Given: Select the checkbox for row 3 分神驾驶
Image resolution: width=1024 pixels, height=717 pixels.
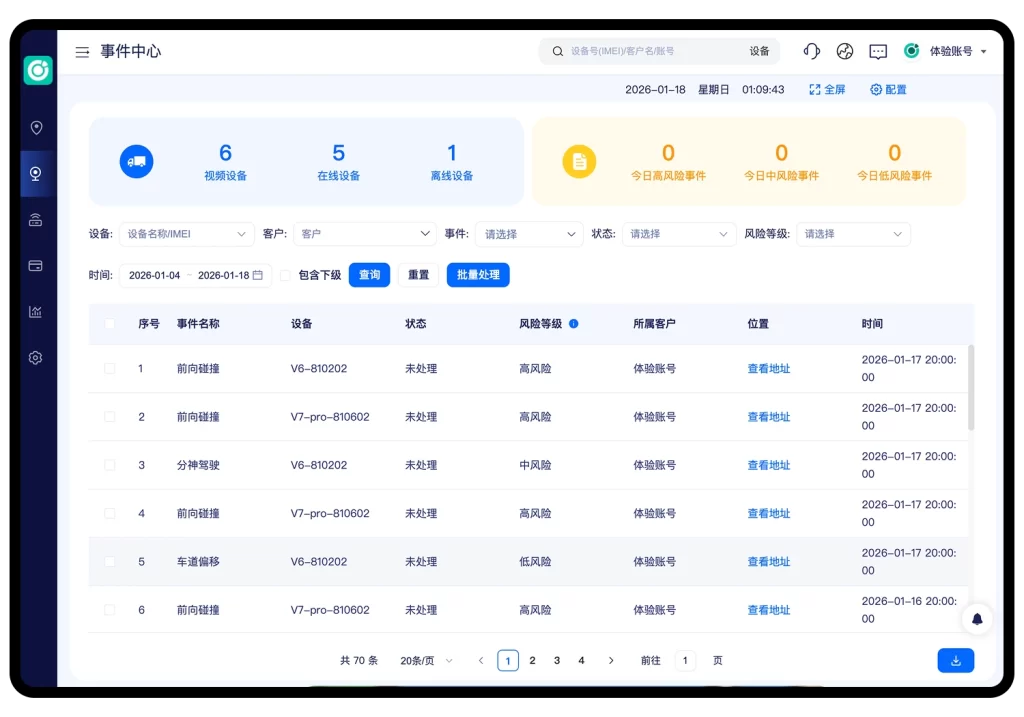Looking at the screenshot, I should click(x=110, y=465).
